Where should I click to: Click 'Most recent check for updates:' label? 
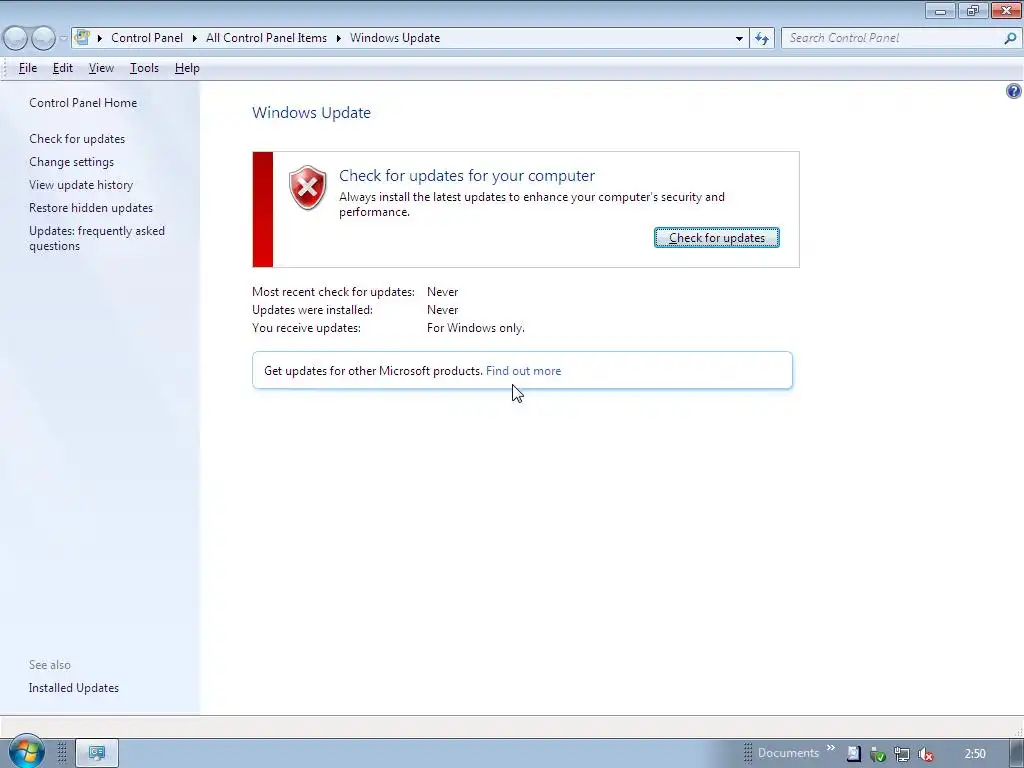coord(333,292)
